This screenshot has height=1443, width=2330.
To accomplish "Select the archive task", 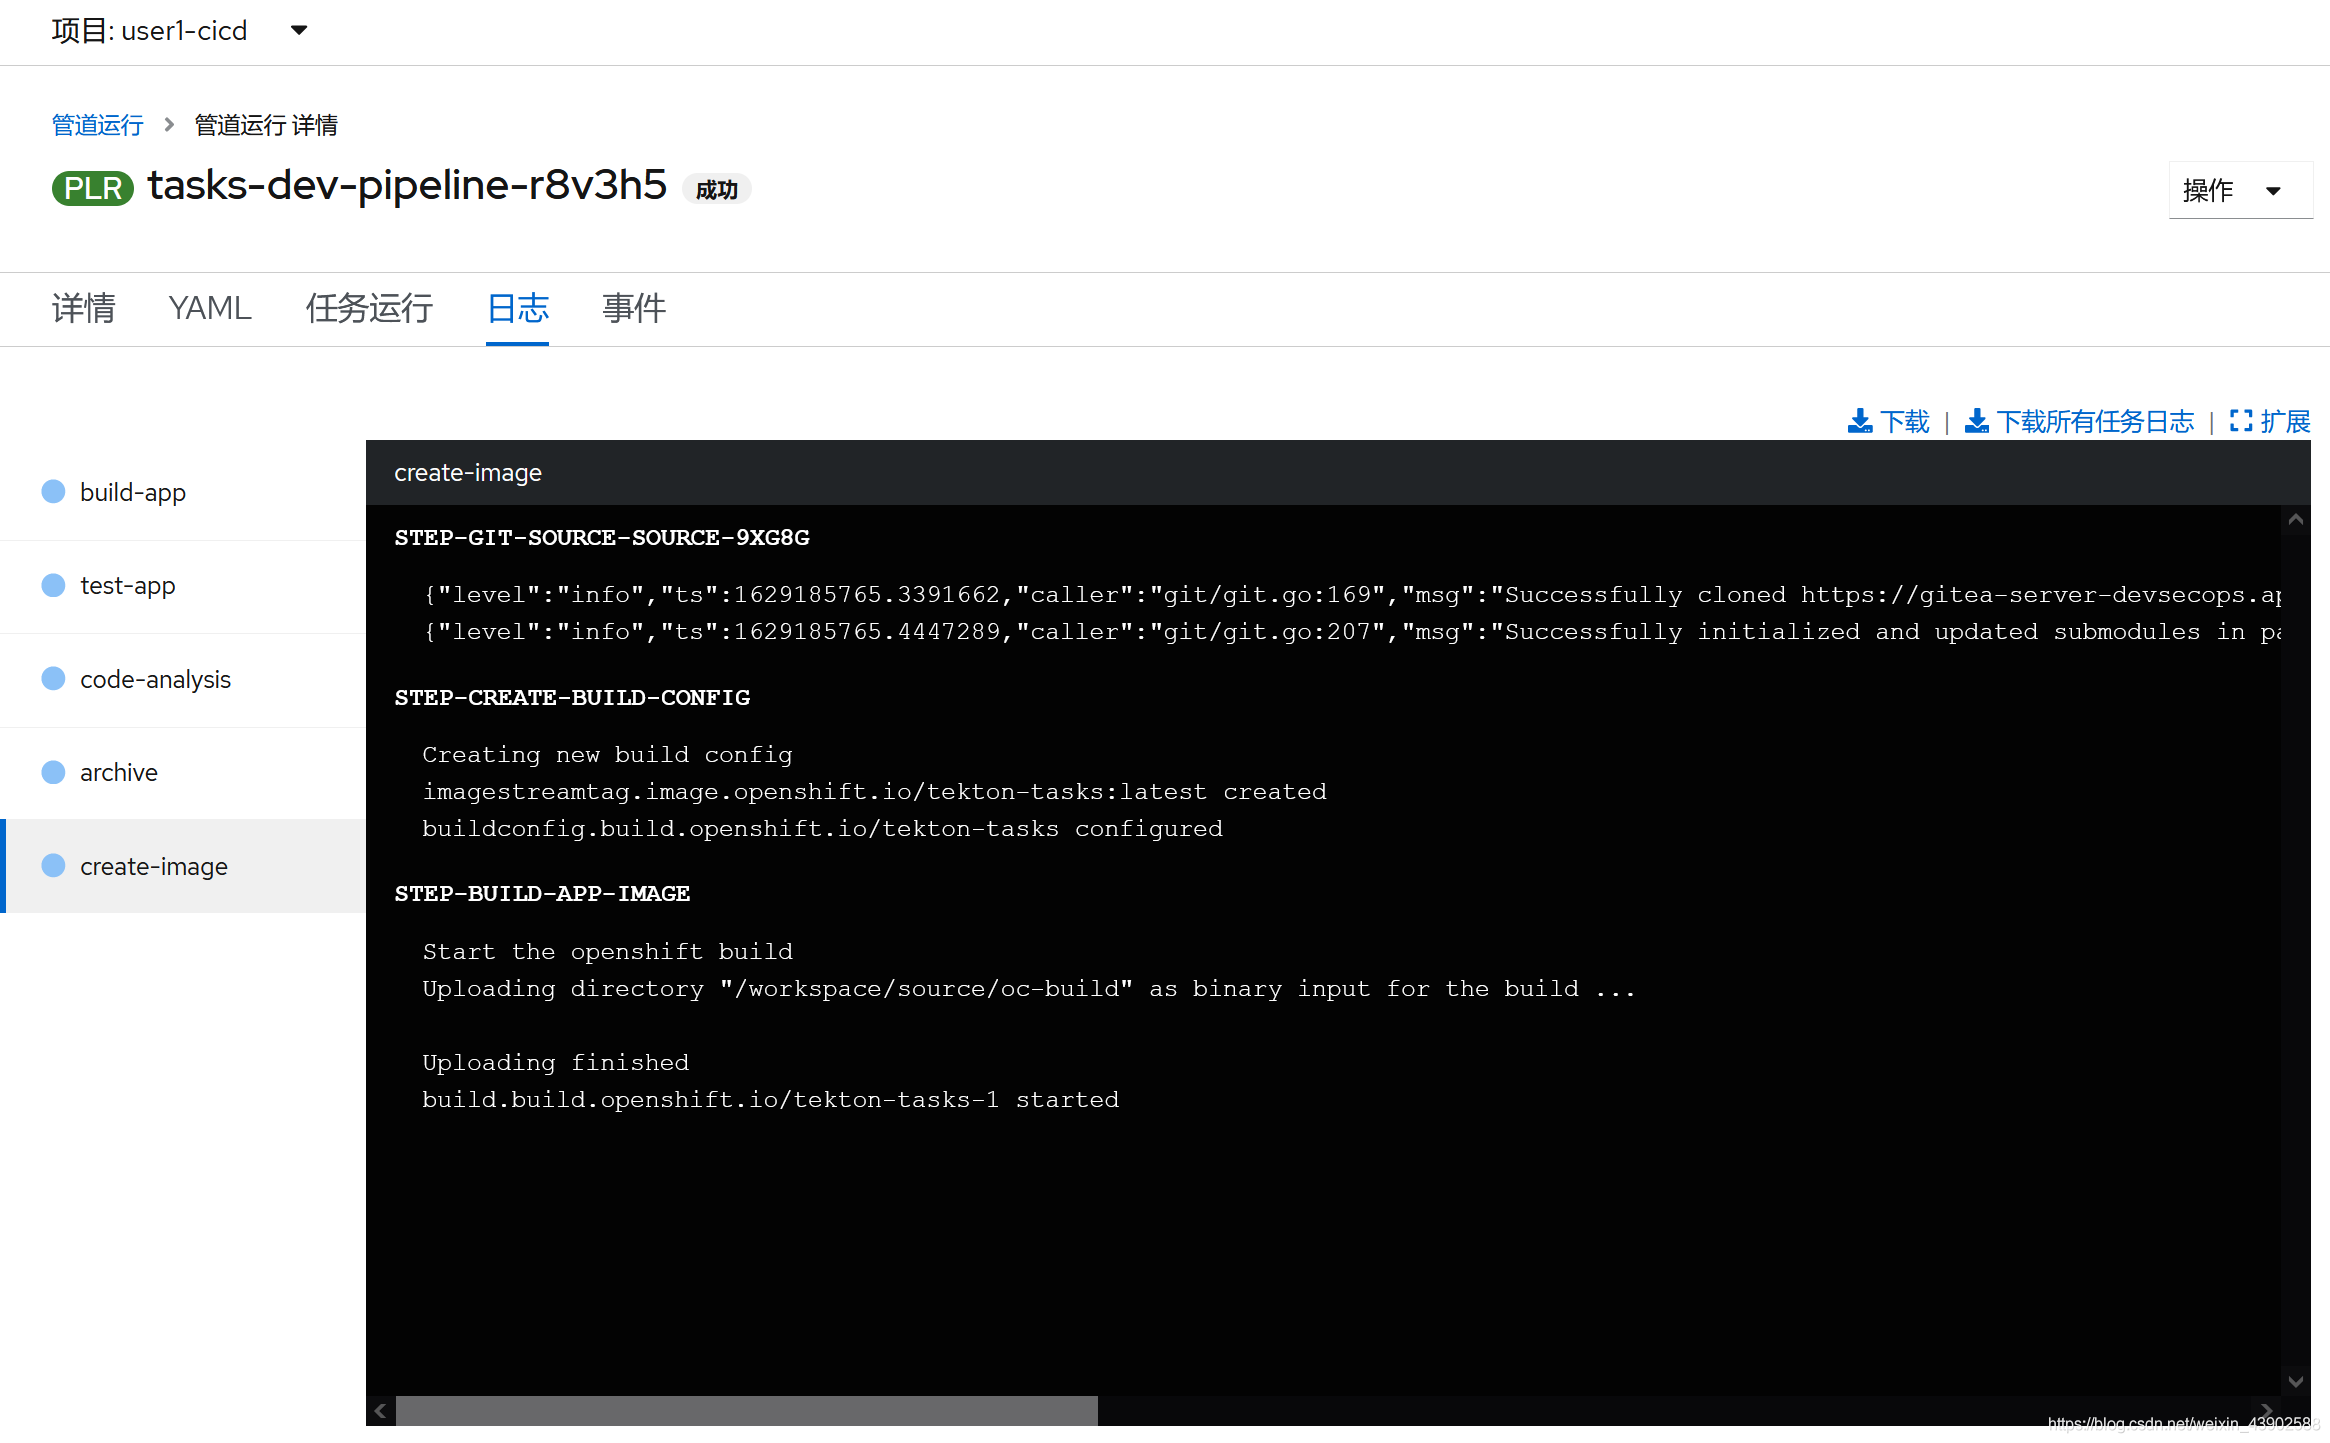I will point(183,773).
